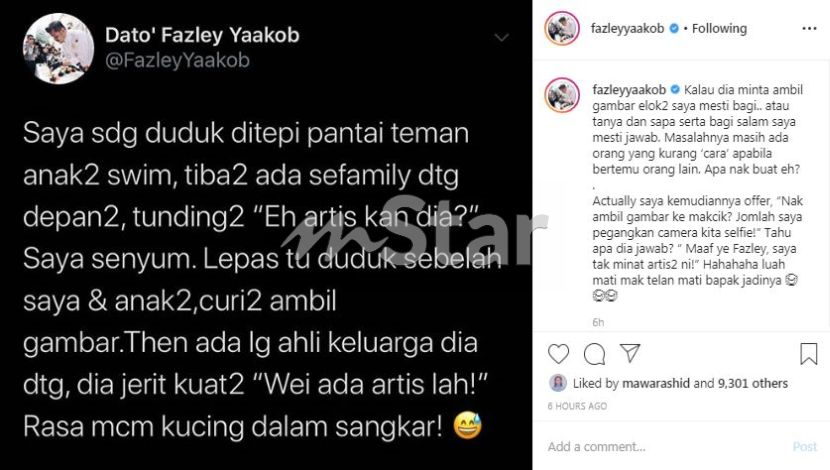This screenshot has width=830, height=470.
Task: Click the 6 HOURS AGO timestamp
Action: pos(577,406)
